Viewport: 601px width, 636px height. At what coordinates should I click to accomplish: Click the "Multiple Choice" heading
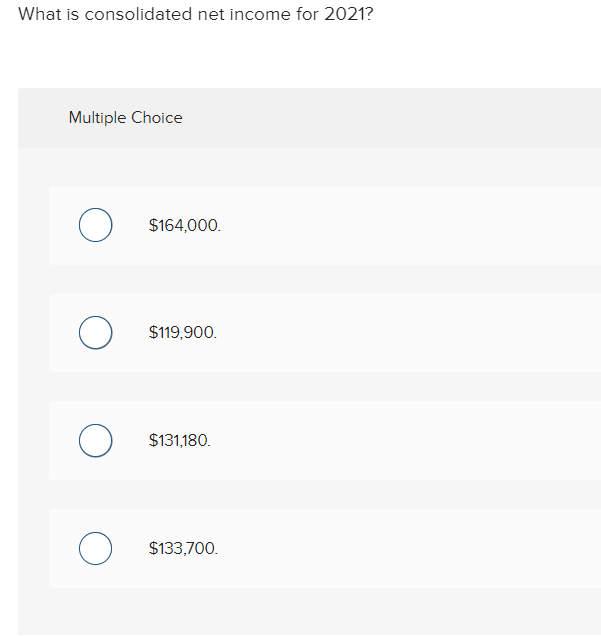tap(125, 118)
